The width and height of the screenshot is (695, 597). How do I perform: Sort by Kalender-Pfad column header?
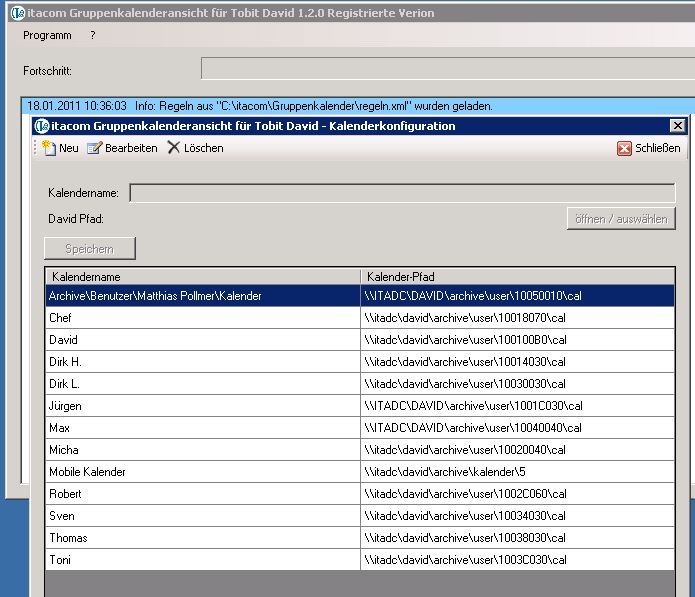(x=518, y=277)
